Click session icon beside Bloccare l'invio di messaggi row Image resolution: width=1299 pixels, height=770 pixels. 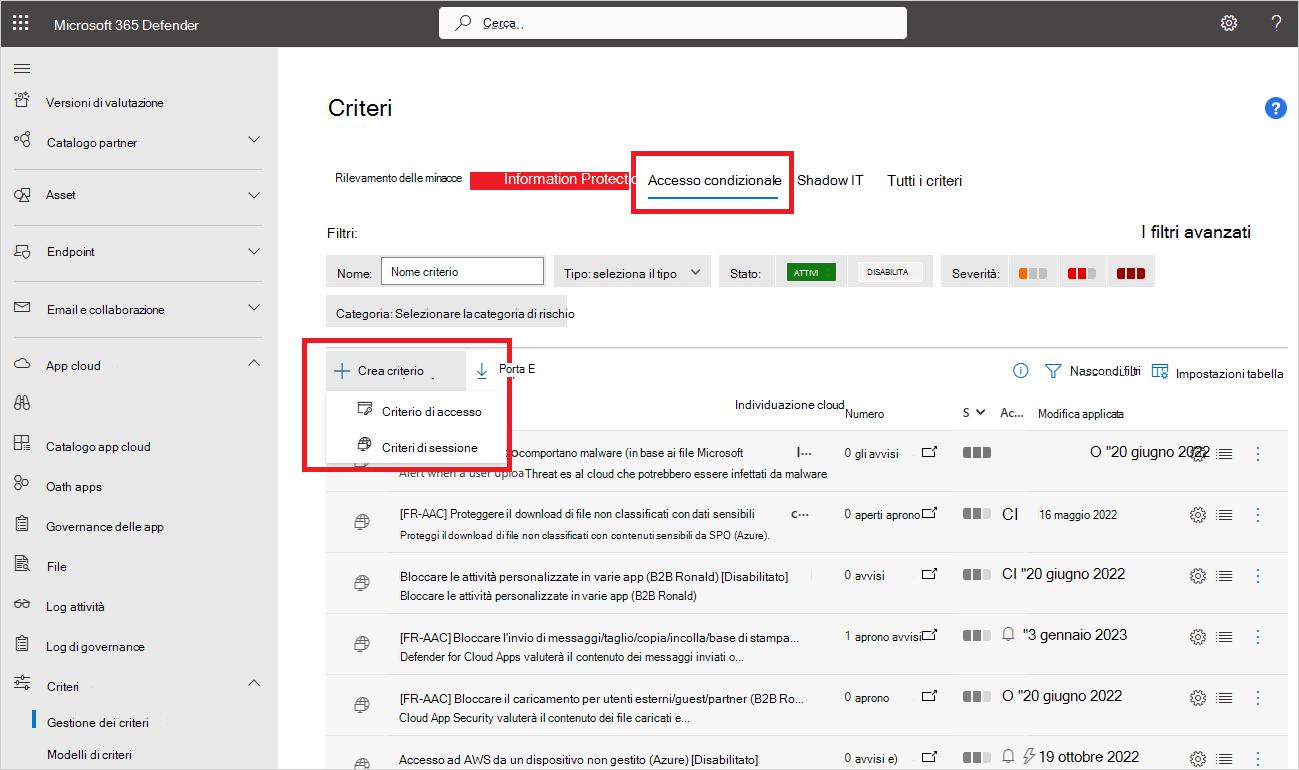362,644
